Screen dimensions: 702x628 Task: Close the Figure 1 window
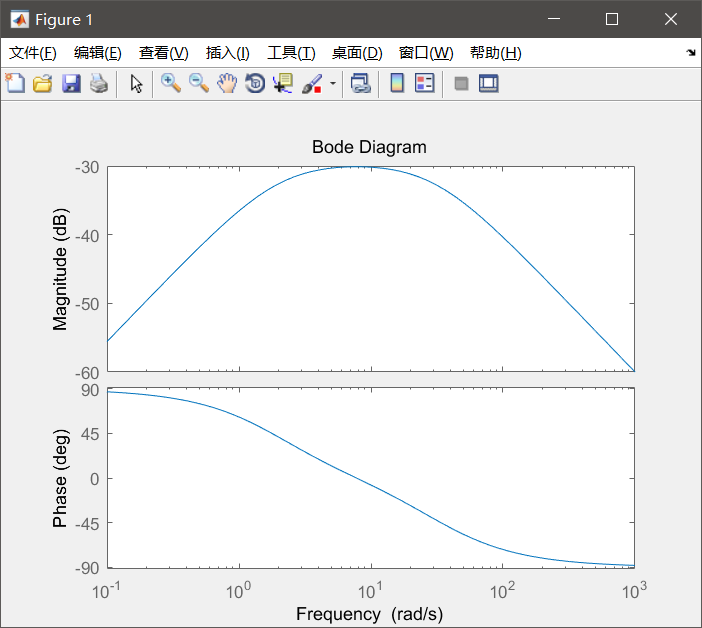coord(671,19)
